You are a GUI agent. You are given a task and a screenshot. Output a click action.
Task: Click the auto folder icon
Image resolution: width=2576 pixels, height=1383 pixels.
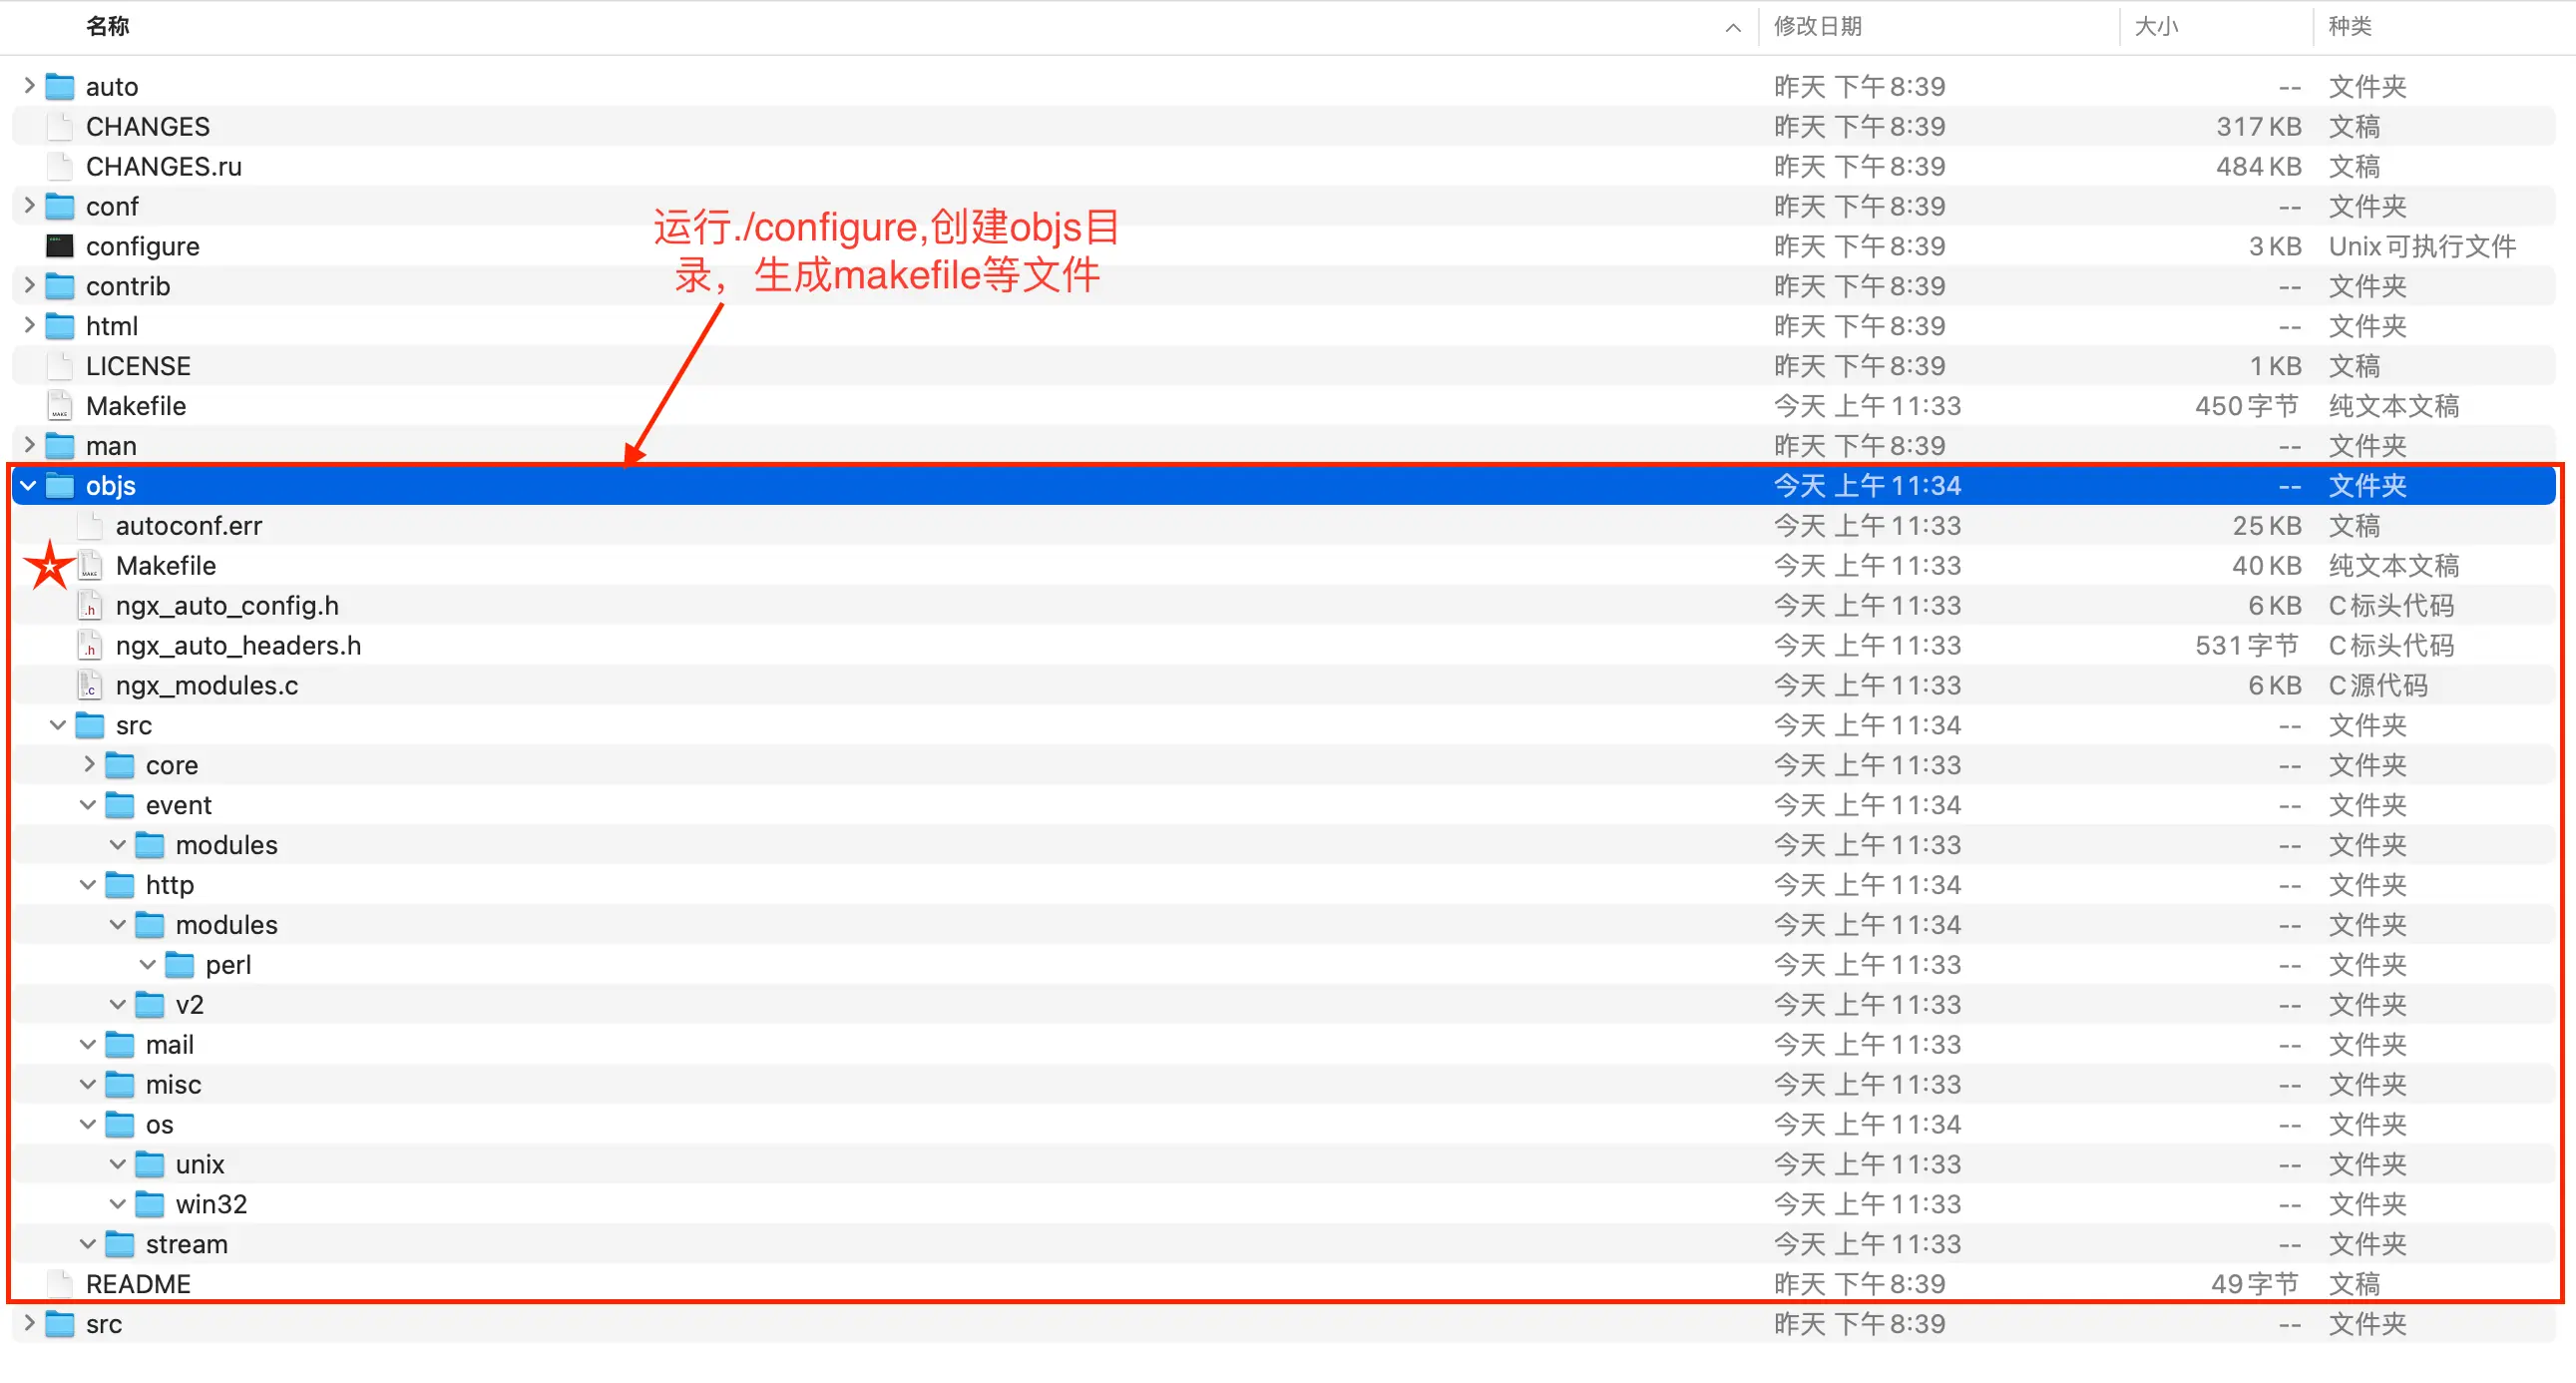pos(60,87)
